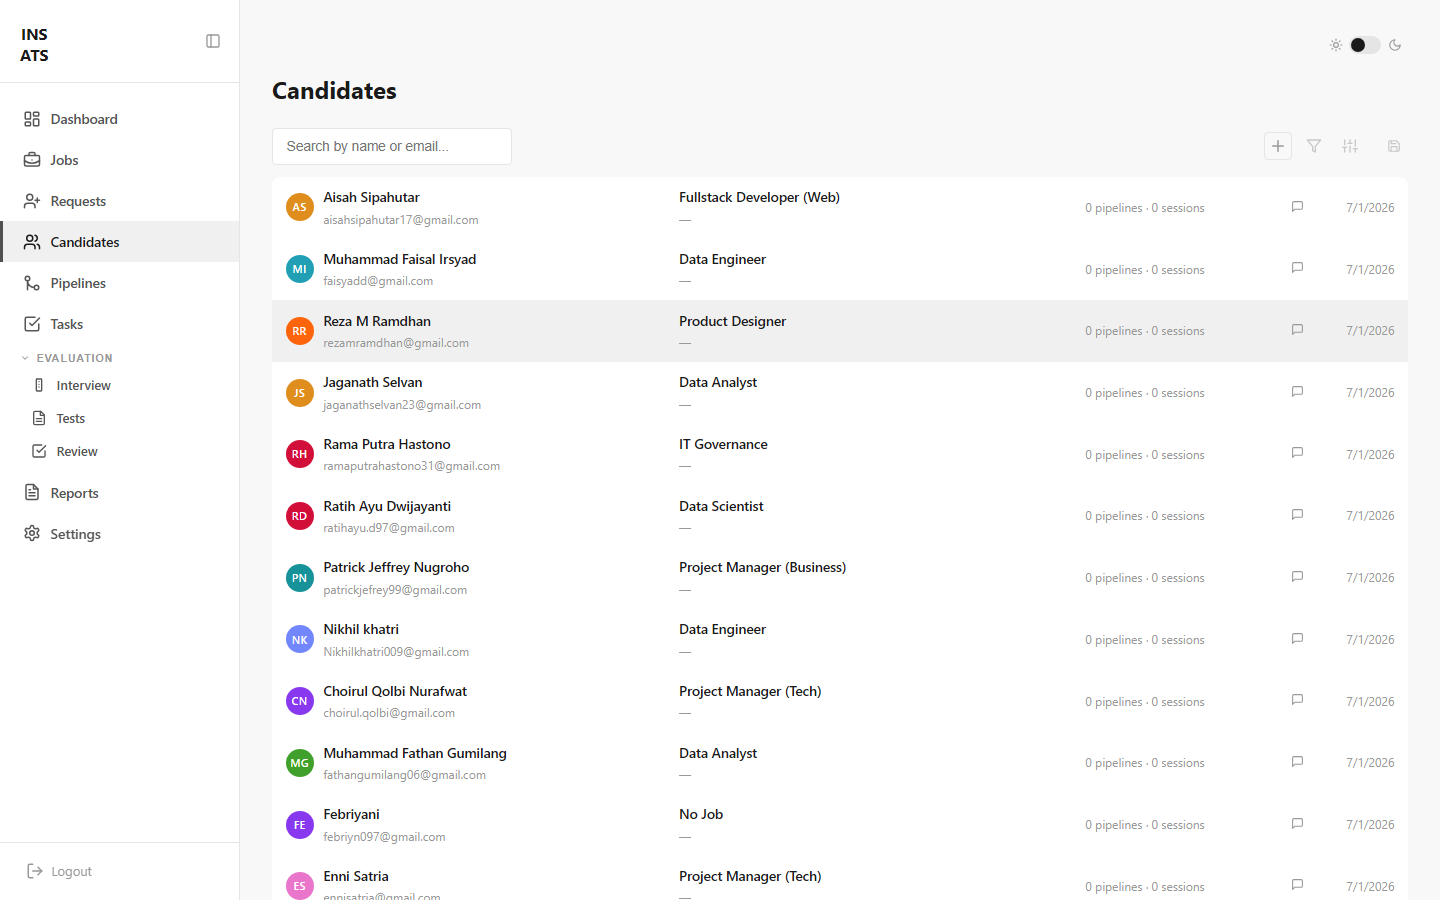Click the sun light theme icon

click(x=1336, y=45)
